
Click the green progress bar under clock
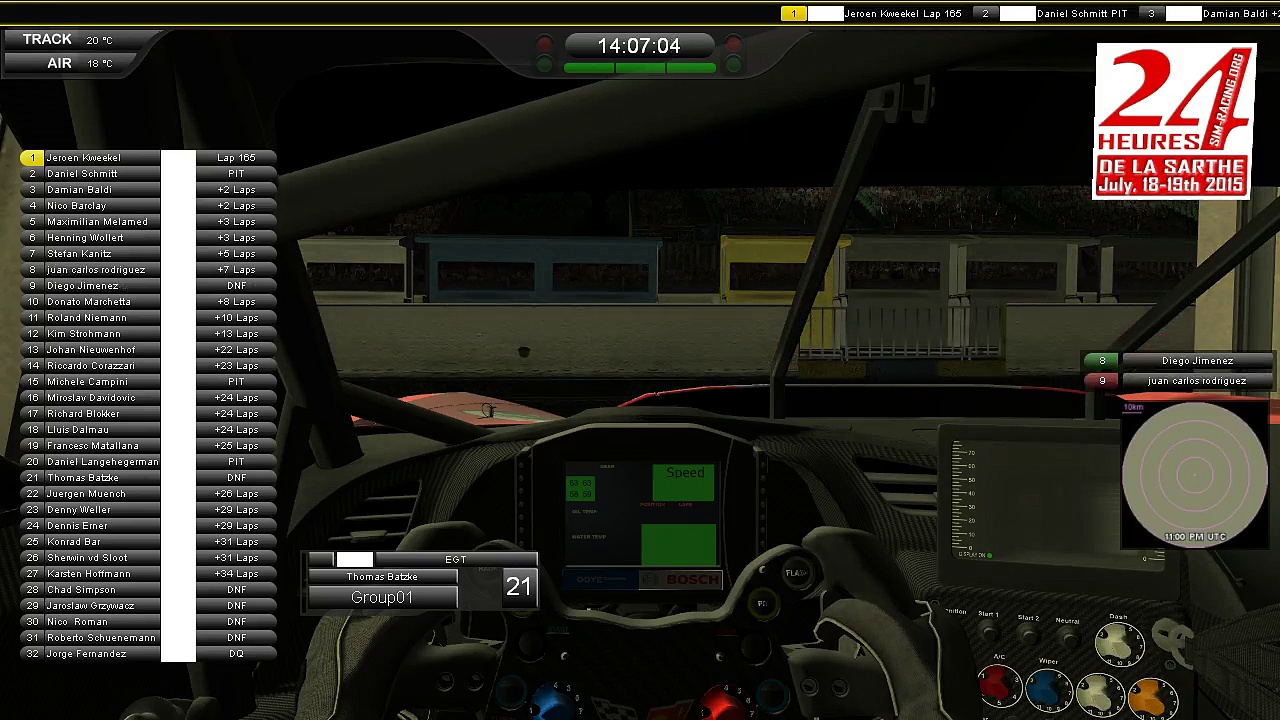(x=639, y=68)
